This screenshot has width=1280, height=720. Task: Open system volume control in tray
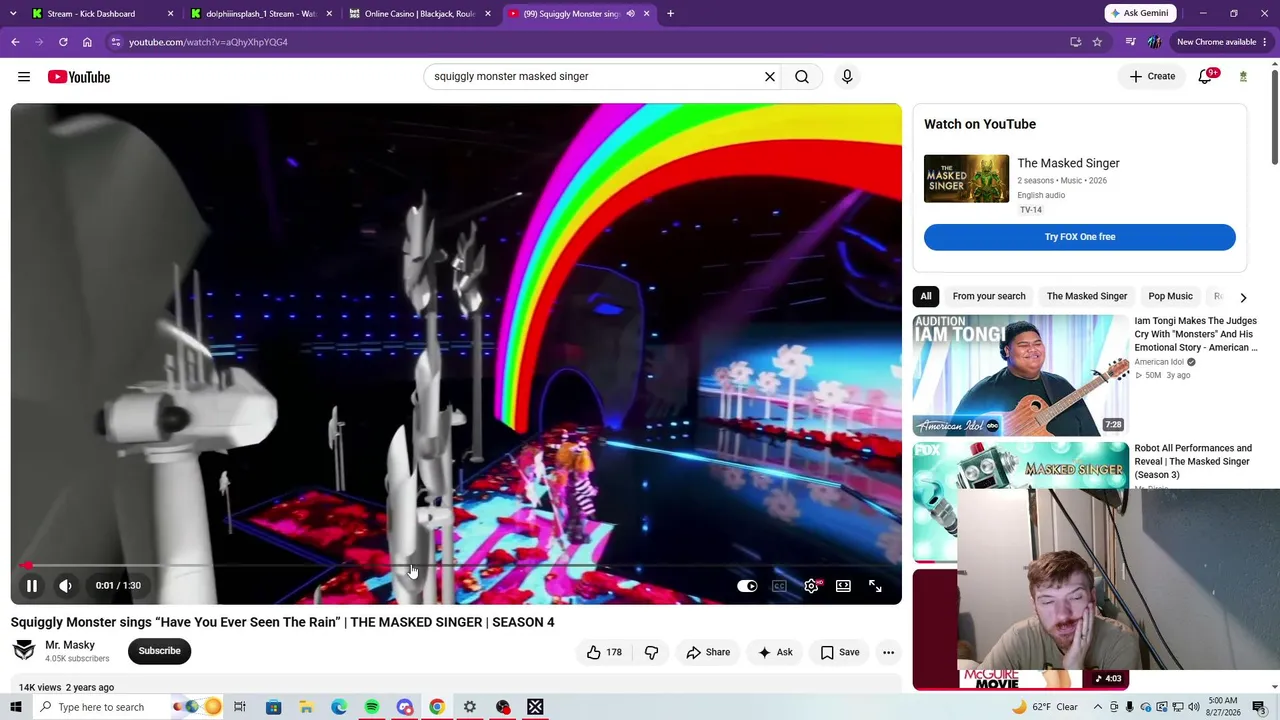pyautogui.click(x=1193, y=707)
